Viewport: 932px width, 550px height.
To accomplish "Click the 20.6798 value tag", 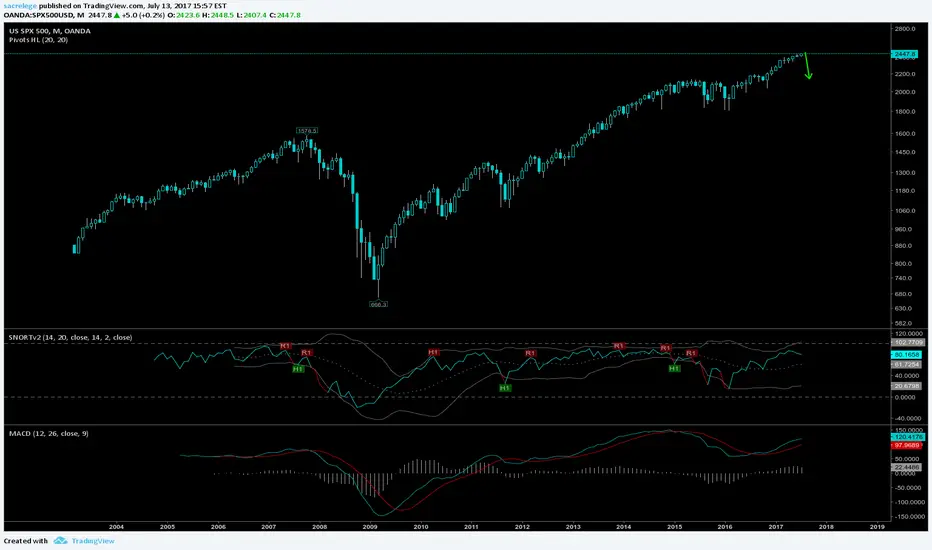I will (x=906, y=386).
